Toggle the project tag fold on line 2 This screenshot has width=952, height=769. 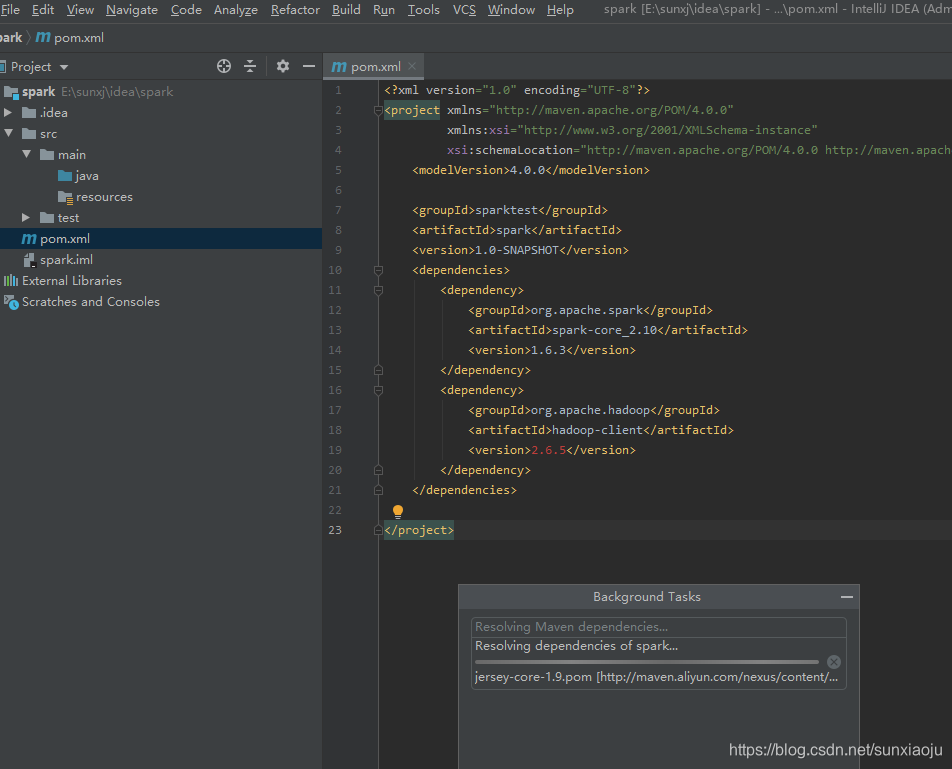pos(378,110)
